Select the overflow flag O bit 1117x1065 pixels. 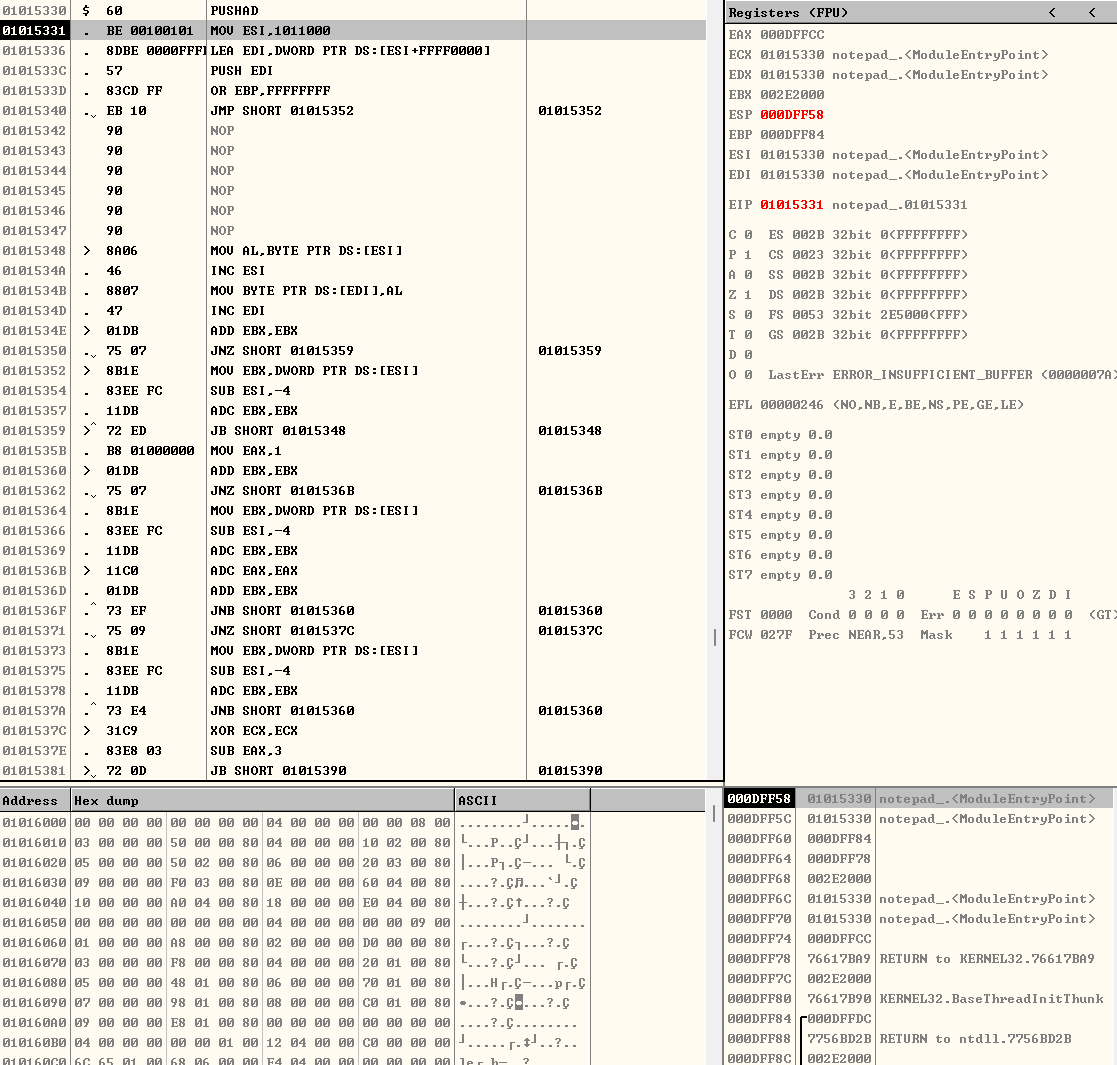pyautogui.click(x=740, y=374)
